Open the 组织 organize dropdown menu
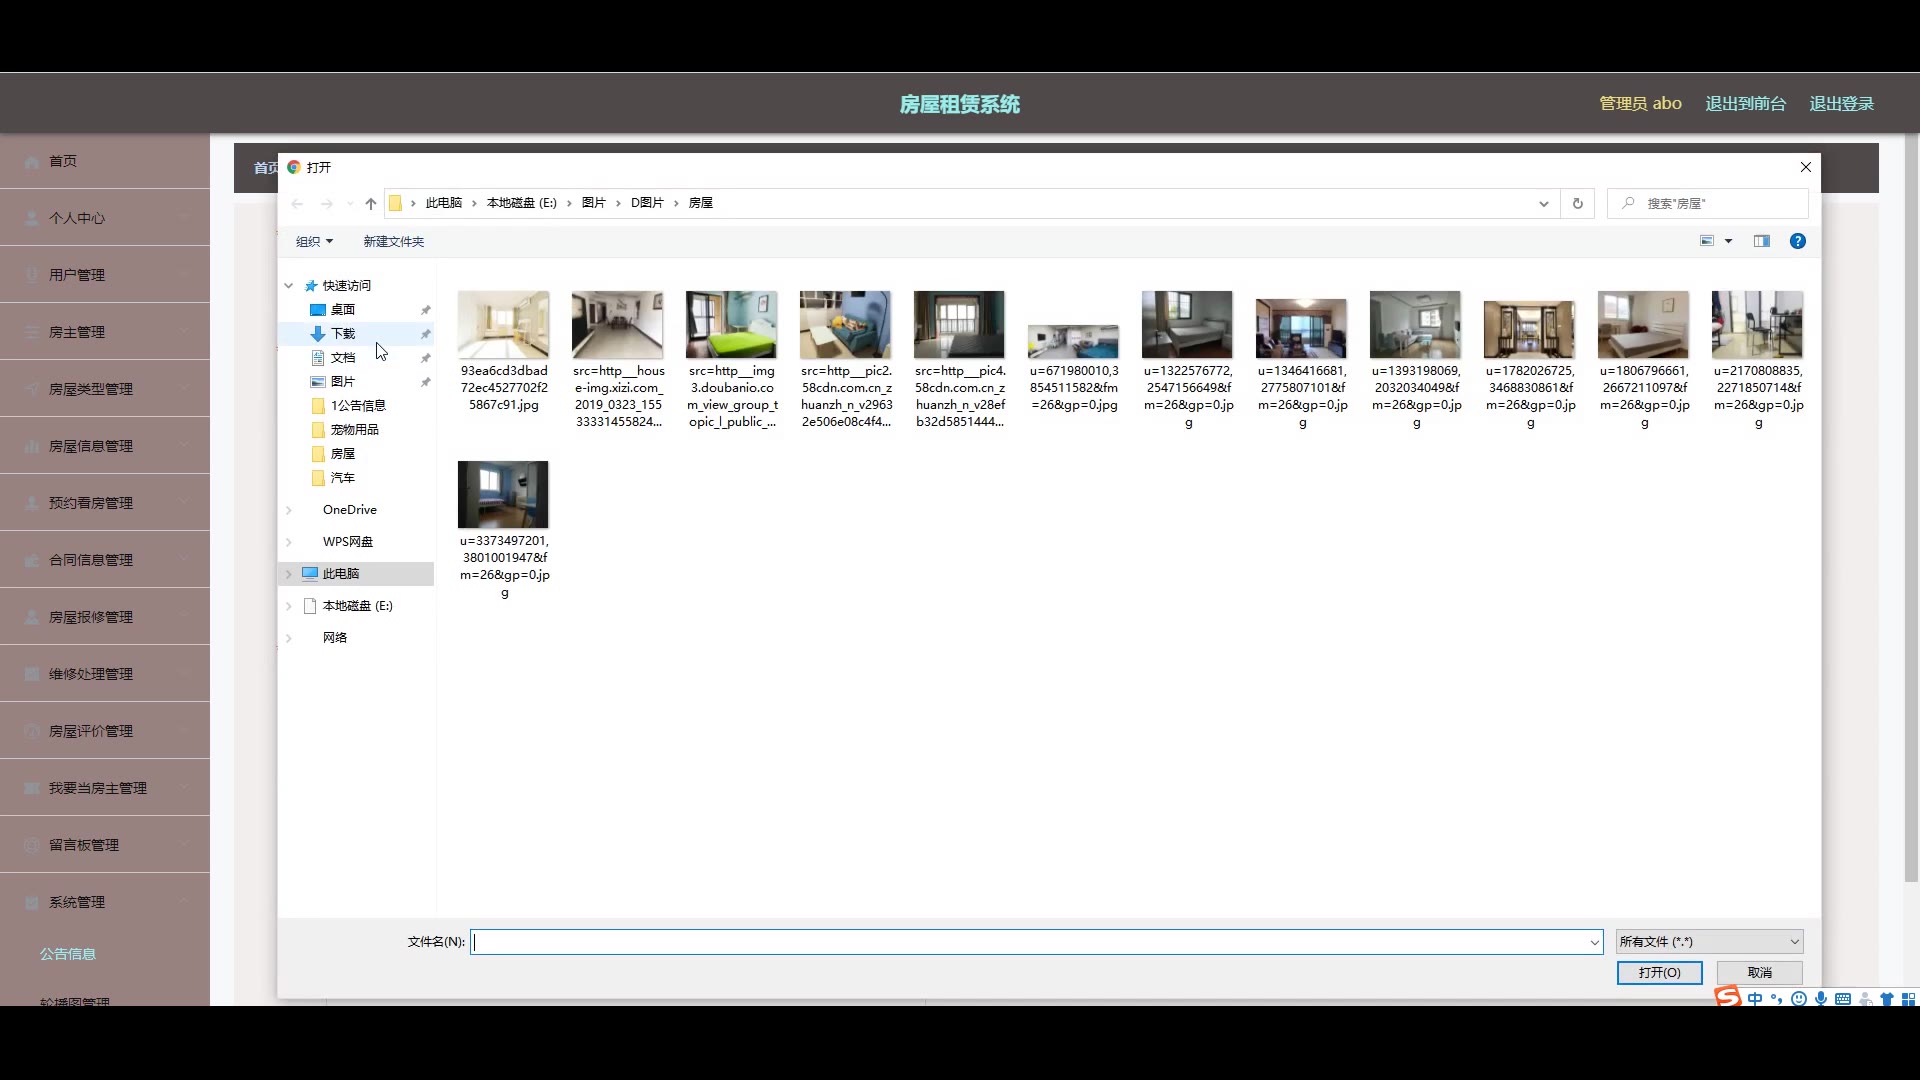The height and width of the screenshot is (1080, 1920). click(x=314, y=241)
